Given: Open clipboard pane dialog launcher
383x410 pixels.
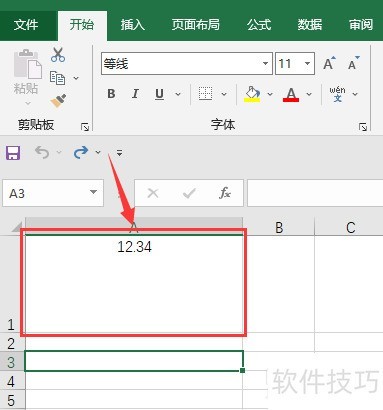Looking at the screenshot, I should 85,127.
